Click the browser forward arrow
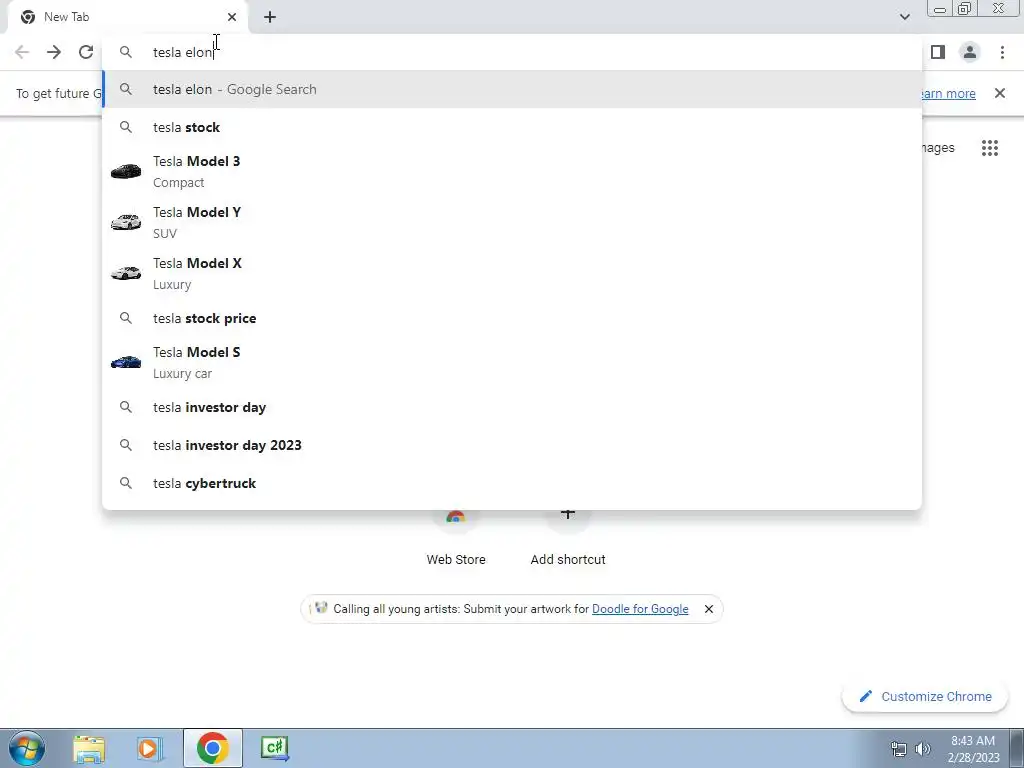Screen dimensions: 1024x768 54,52
